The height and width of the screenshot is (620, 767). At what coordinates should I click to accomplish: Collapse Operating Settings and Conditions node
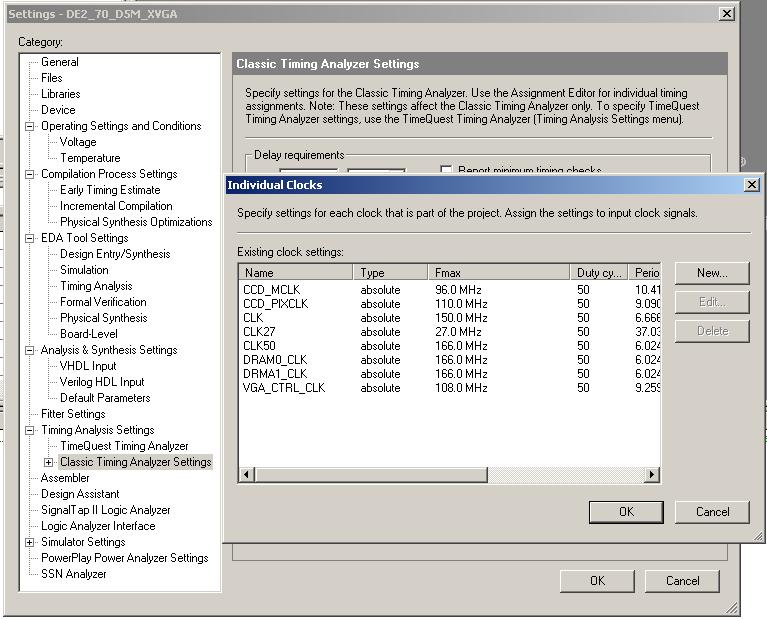point(30,126)
